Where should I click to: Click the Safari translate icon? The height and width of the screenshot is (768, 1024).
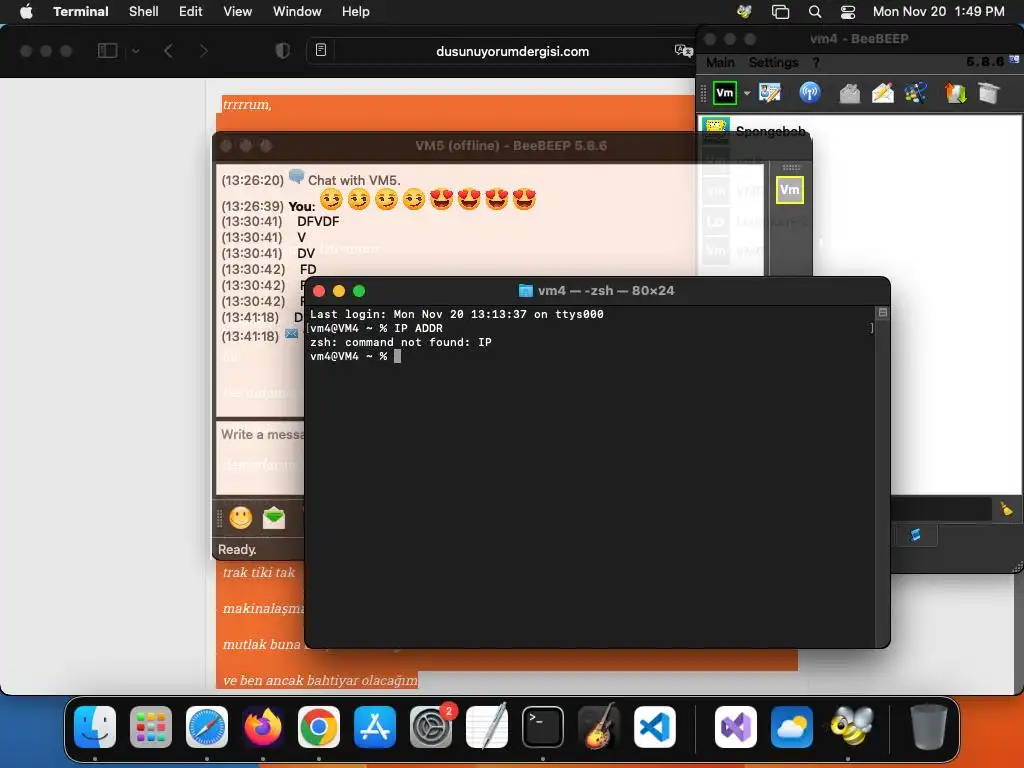tap(683, 51)
